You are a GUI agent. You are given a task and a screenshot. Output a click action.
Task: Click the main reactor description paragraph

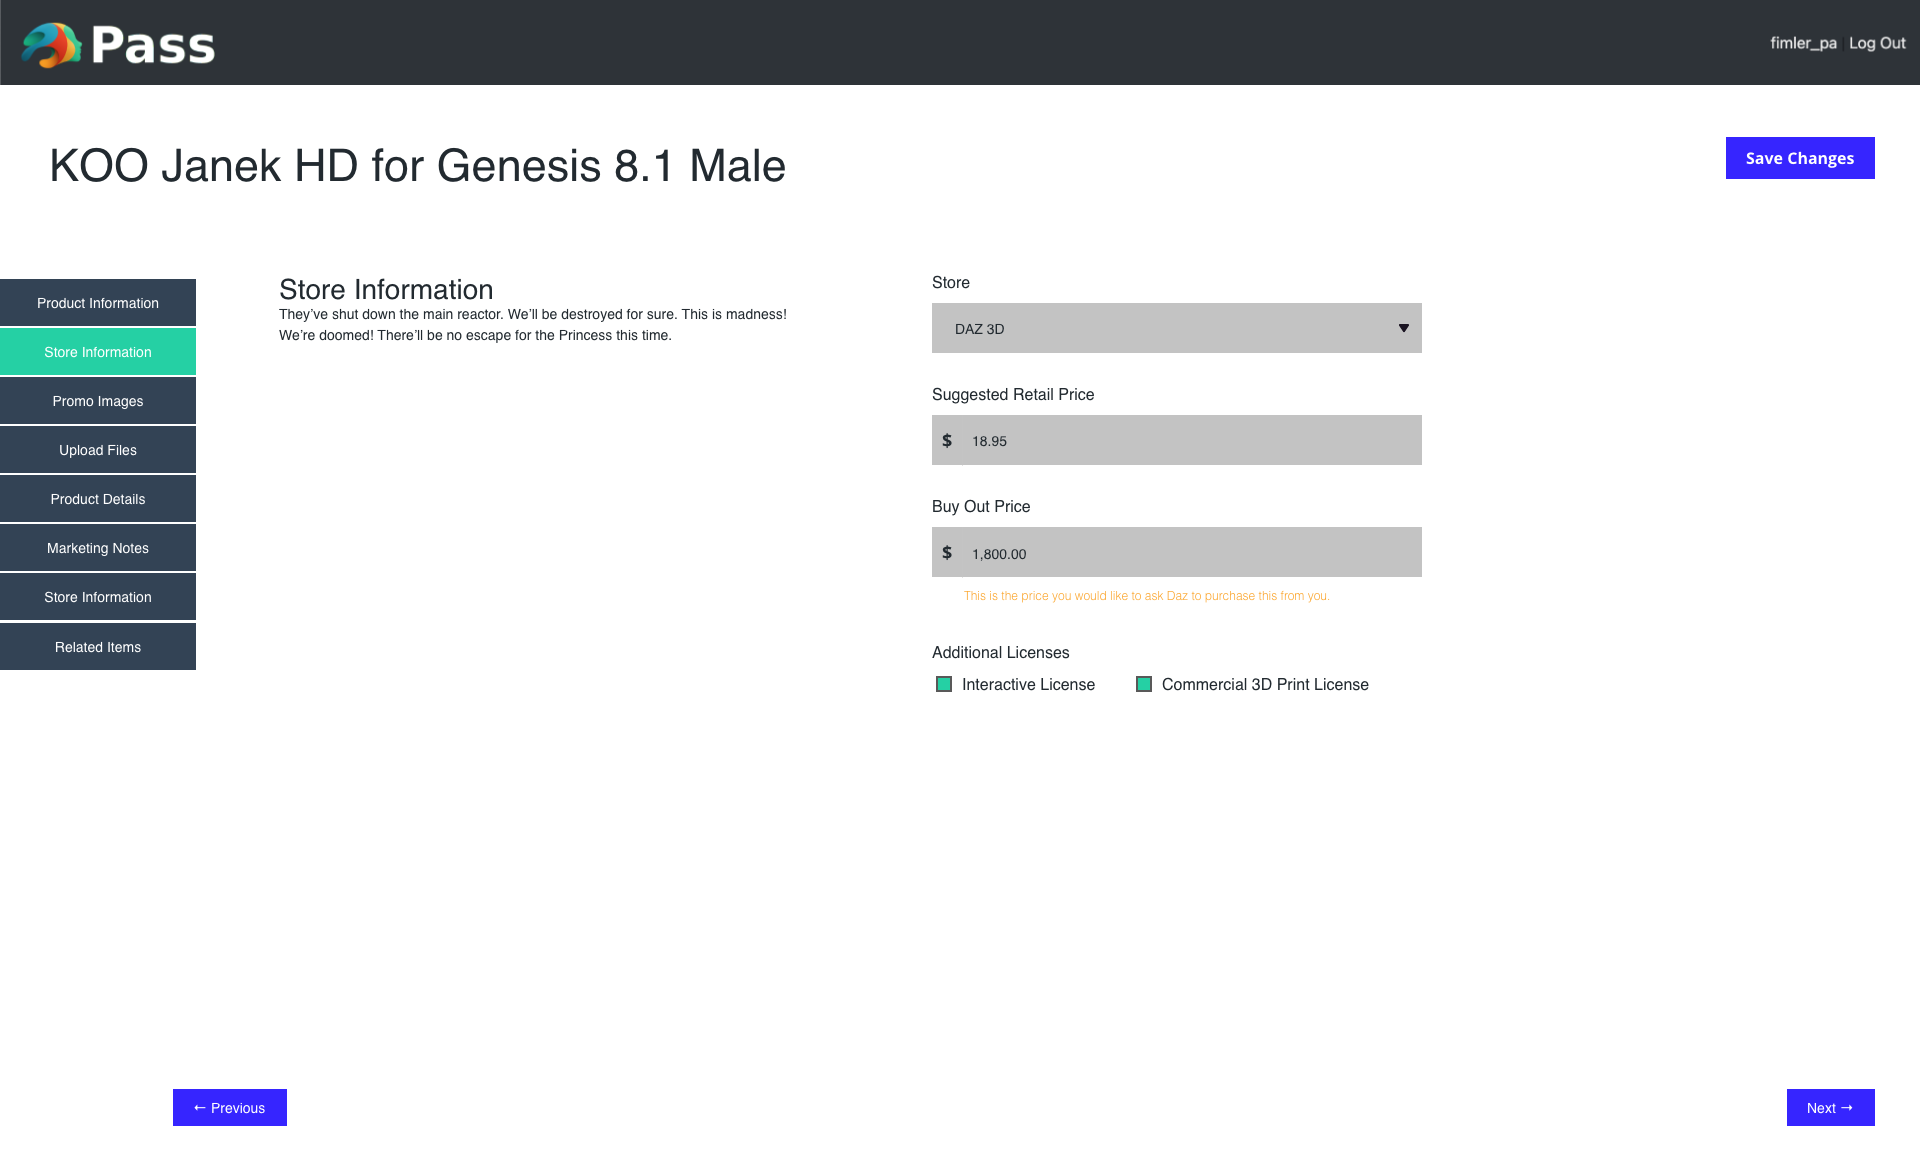click(x=533, y=325)
